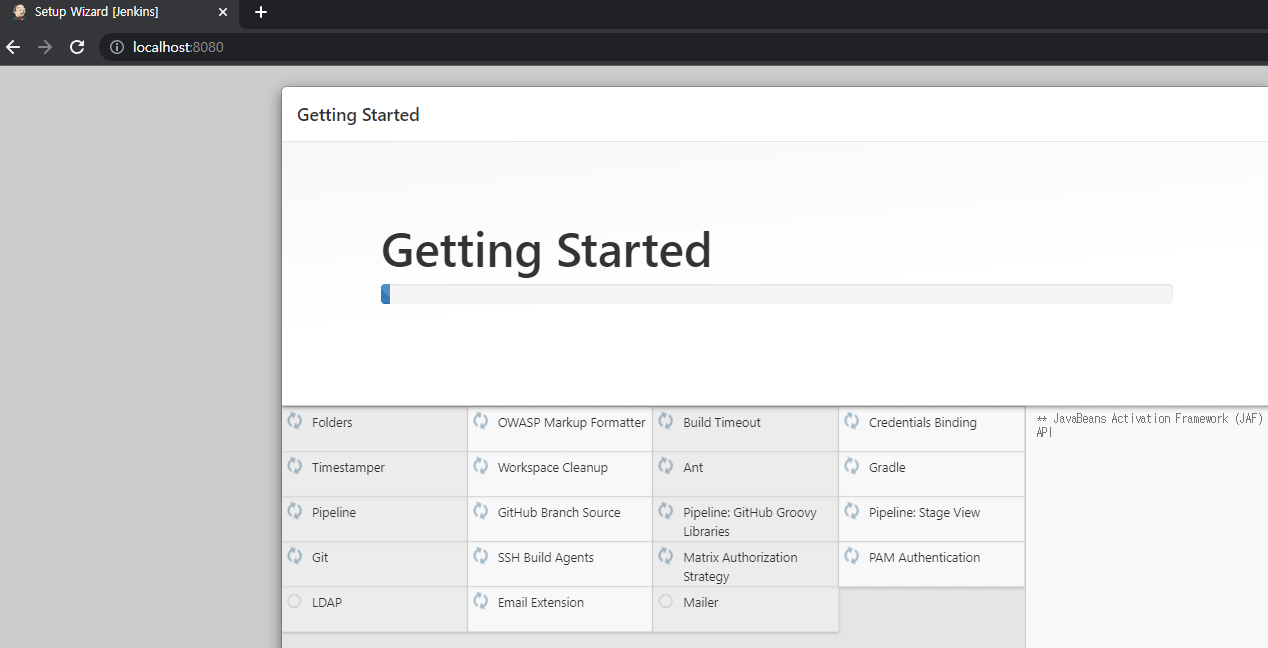Viewport: 1268px width, 648px height.
Task: Click the OWASP Markup Formatter label
Action: pyautogui.click(x=572, y=423)
